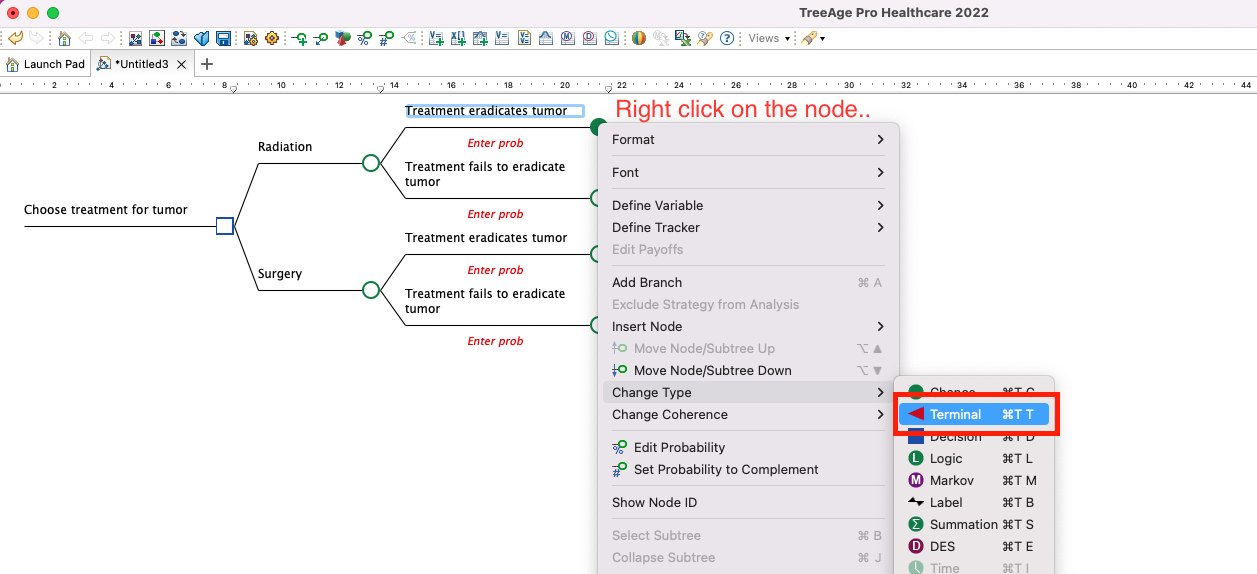Click the Home icon in toolbar

tap(64, 39)
